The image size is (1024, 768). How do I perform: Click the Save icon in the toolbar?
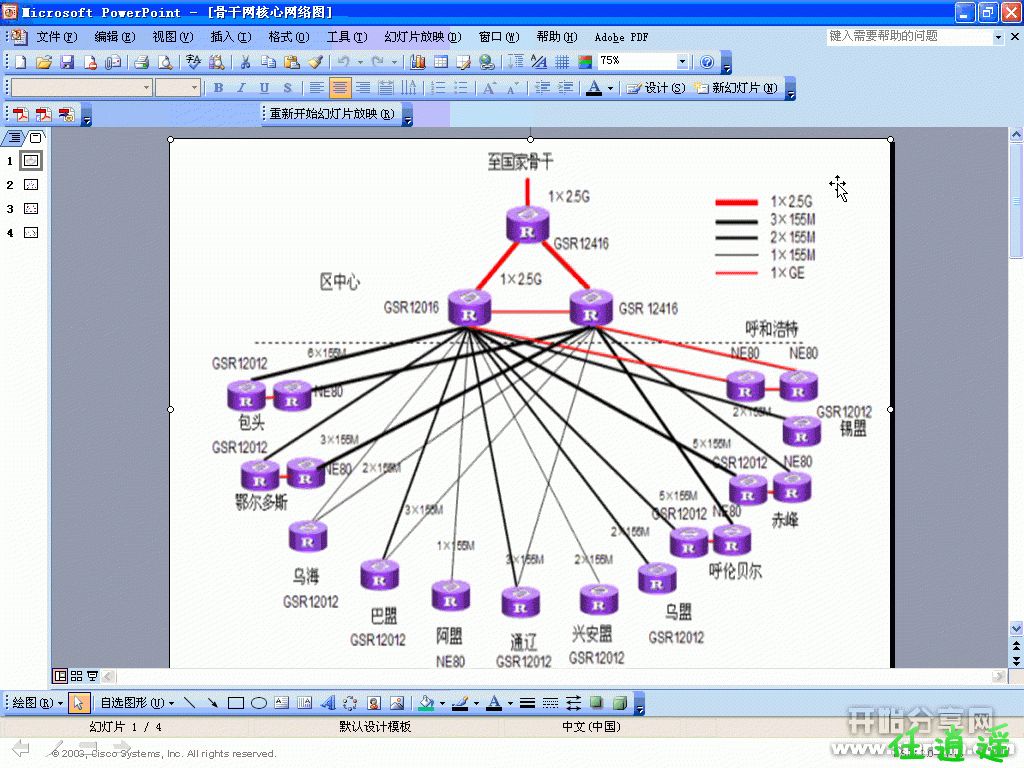[67, 62]
